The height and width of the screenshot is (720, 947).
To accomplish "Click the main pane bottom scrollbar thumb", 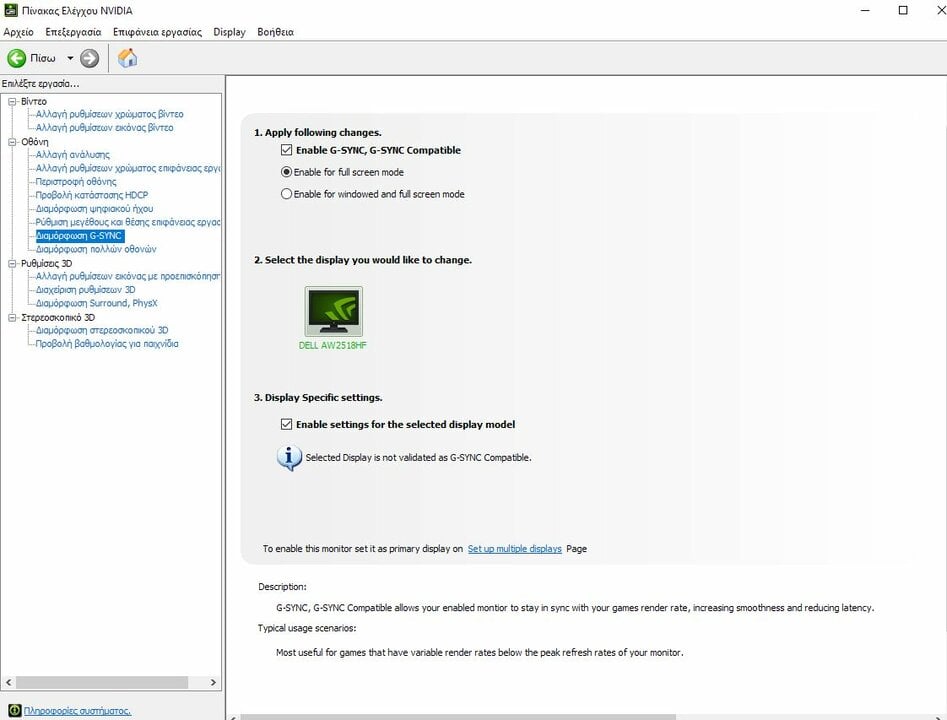I will tap(458, 717).
